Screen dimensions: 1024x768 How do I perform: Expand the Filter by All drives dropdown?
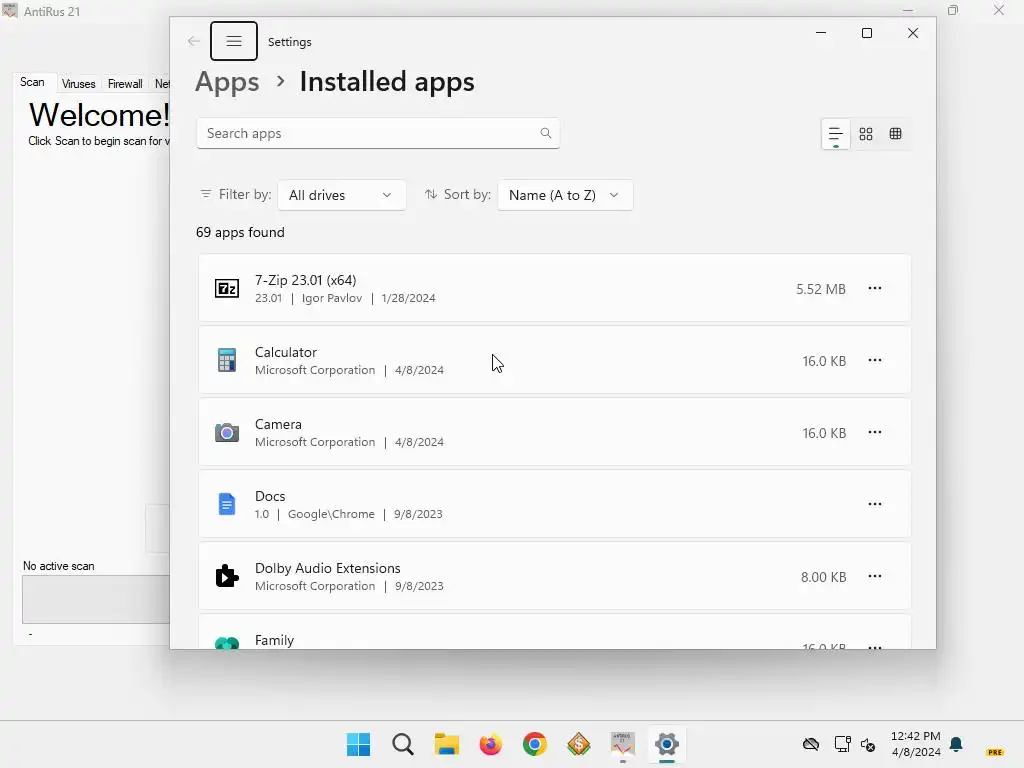342,195
